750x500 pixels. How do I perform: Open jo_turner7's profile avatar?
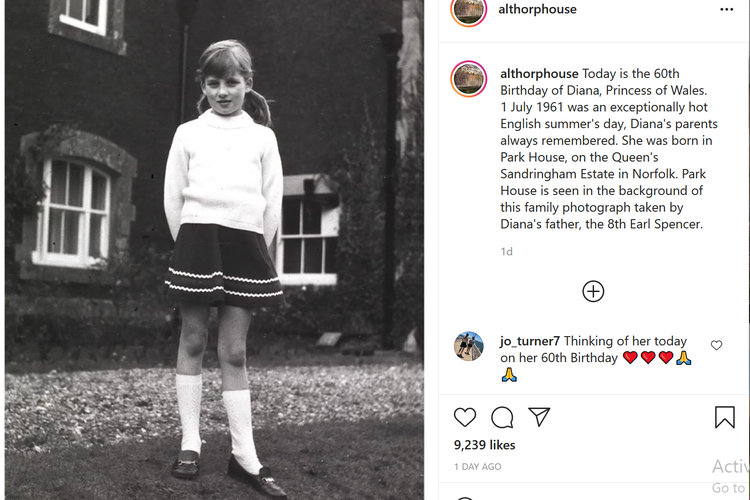point(469,346)
